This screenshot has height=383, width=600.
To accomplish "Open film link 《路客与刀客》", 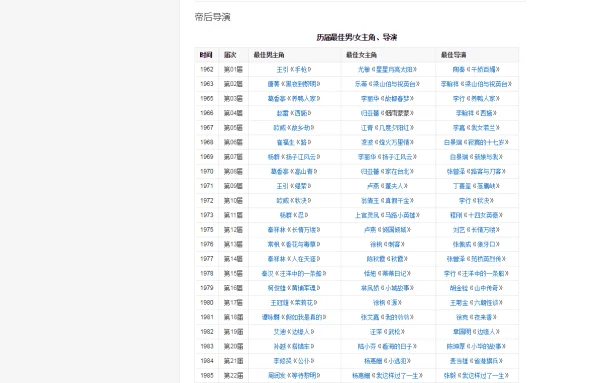I will pyautogui.click(x=486, y=171).
